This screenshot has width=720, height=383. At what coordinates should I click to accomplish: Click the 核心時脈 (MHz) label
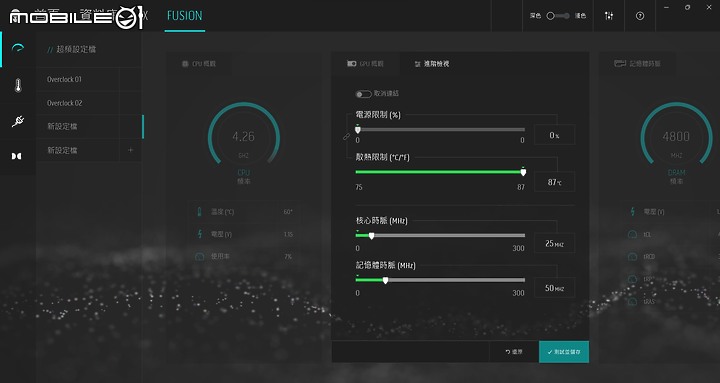tap(382, 221)
